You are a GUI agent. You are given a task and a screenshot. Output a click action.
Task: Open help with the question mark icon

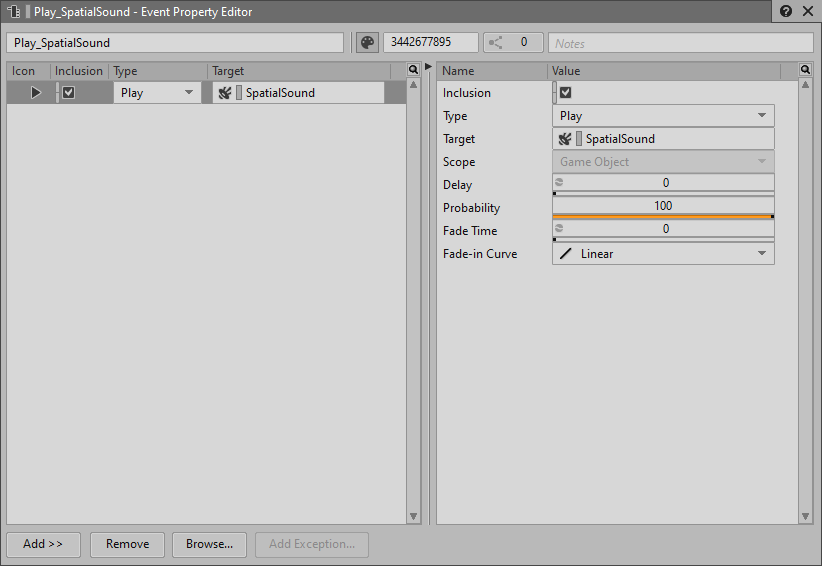click(786, 12)
